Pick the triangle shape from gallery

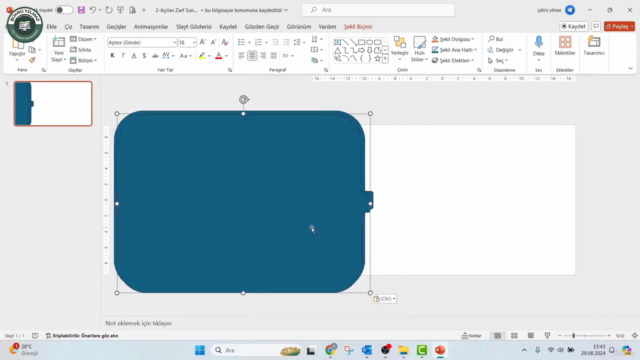tap(338, 50)
